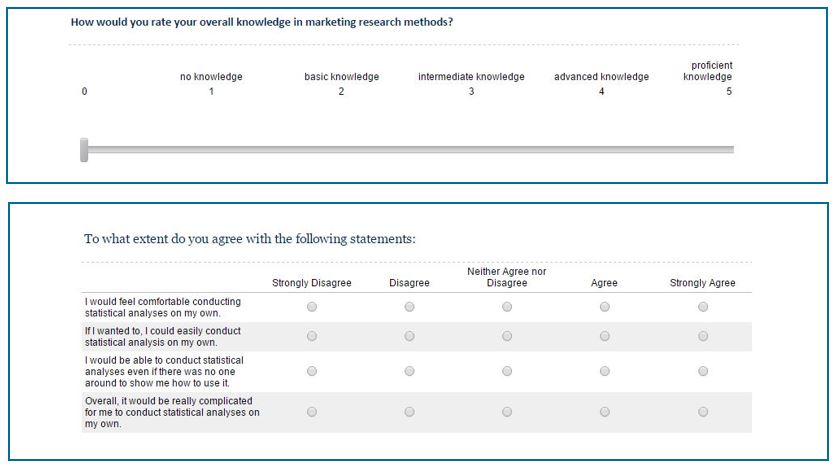The width and height of the screenshot is (839, 470).
Task: Select Neither Agree nor Disagree for comfortable statement
Action: click(507, 307)
